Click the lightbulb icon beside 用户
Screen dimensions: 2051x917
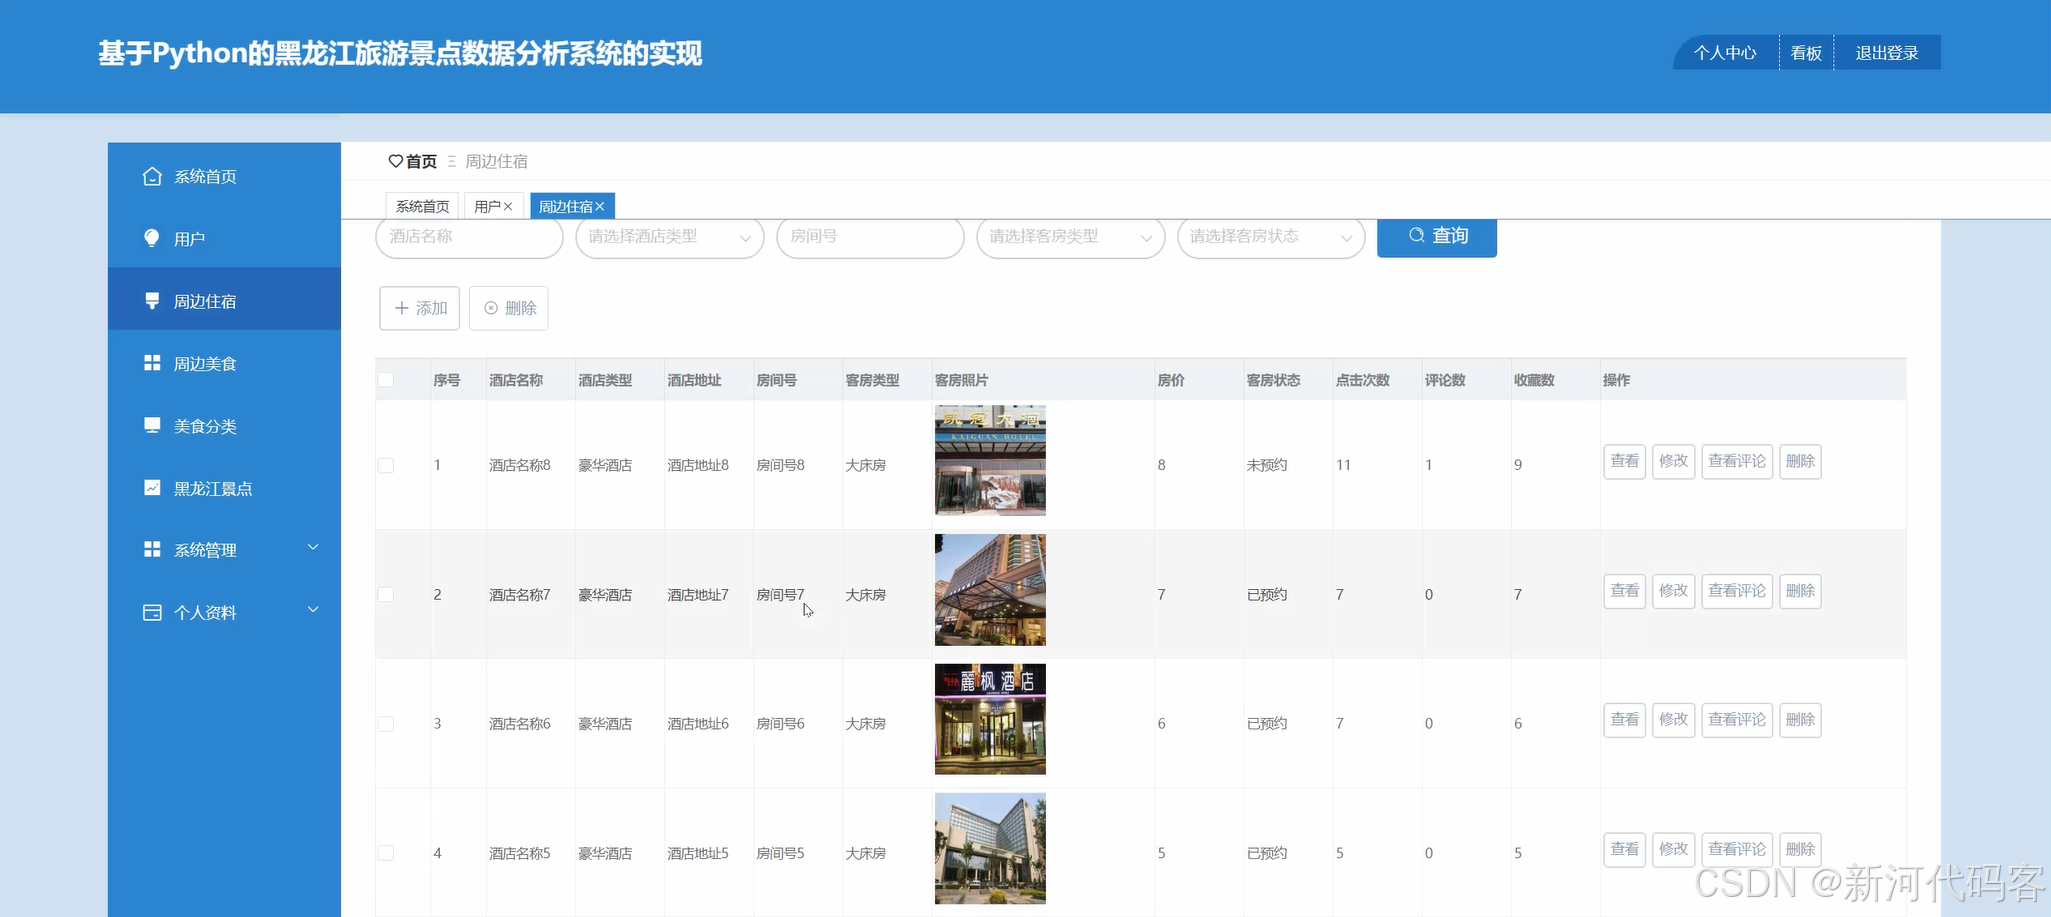tap(152, 238)
